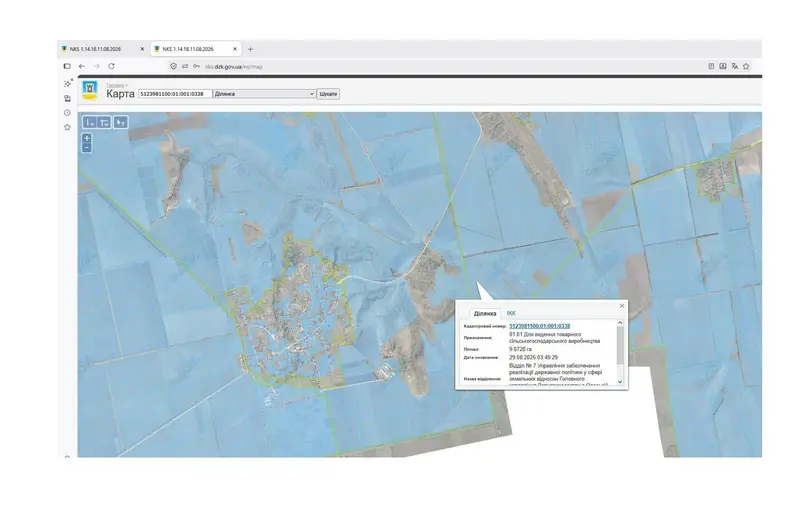Click the update date 29.08.2026 03:49:29
The image size is (800, 525).
click(533, 358)
